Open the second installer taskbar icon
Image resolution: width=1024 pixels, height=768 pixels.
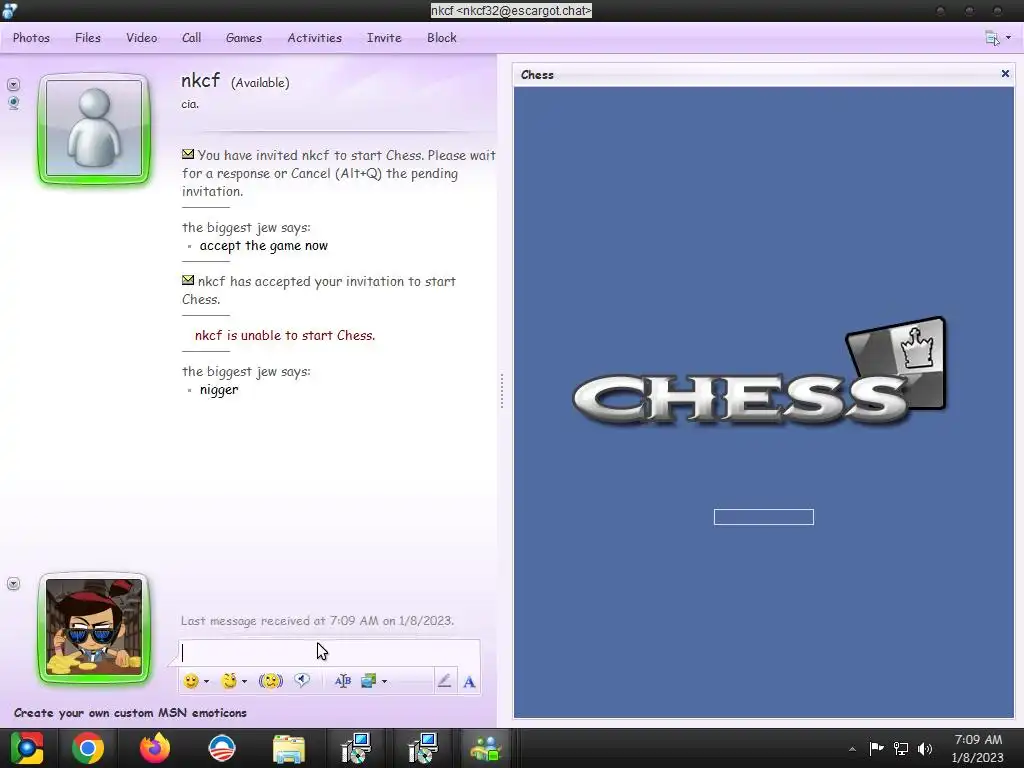423,748
